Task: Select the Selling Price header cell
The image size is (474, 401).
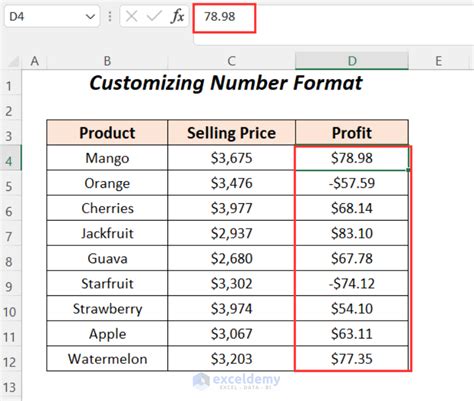Action: coord(231,133)
